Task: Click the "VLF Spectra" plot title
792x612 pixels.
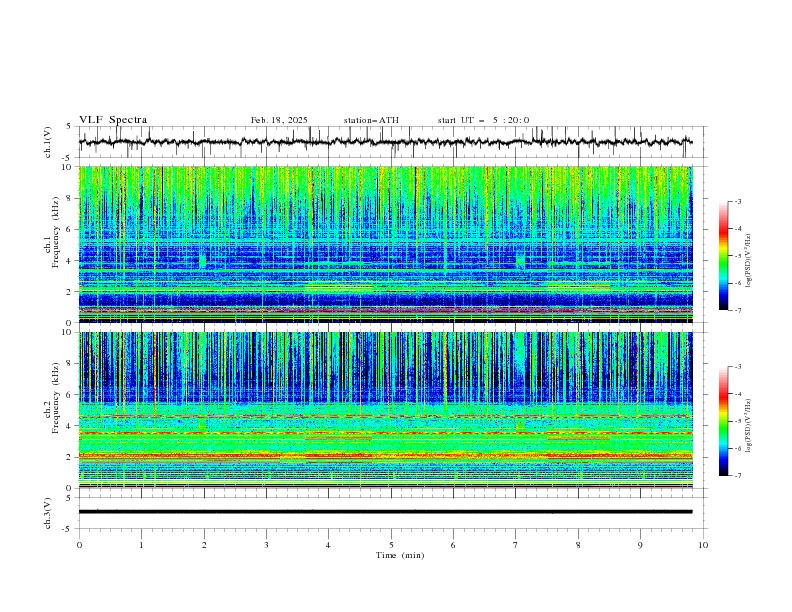Action: [113, 120]
